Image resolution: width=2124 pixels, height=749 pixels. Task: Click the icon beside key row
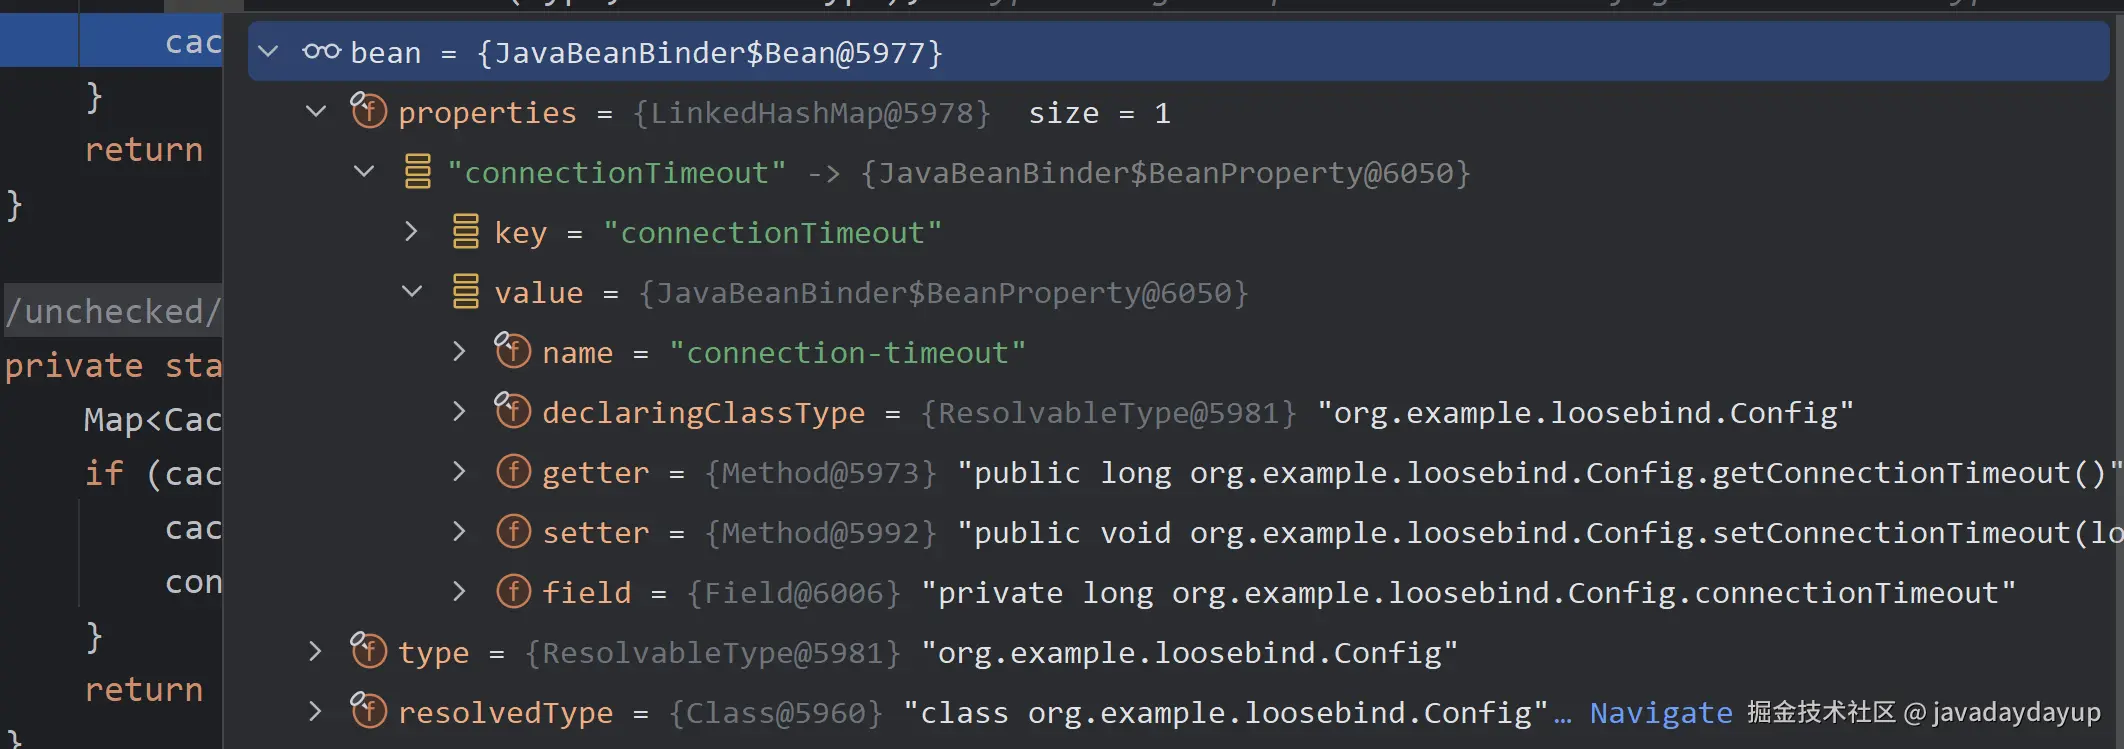(x=466, y=231)
